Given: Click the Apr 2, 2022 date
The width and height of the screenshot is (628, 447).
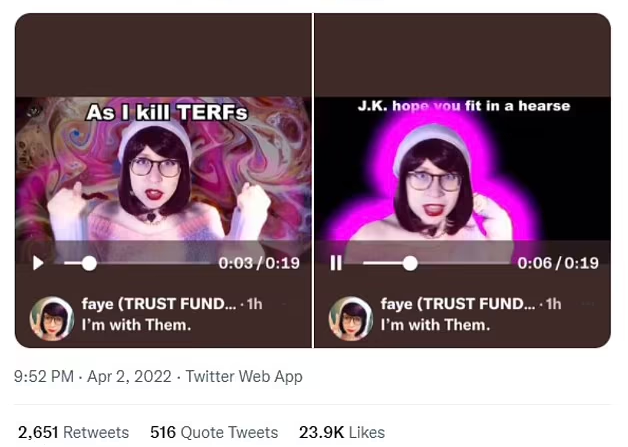Looking at the screenshot, I should click(129, 377).
